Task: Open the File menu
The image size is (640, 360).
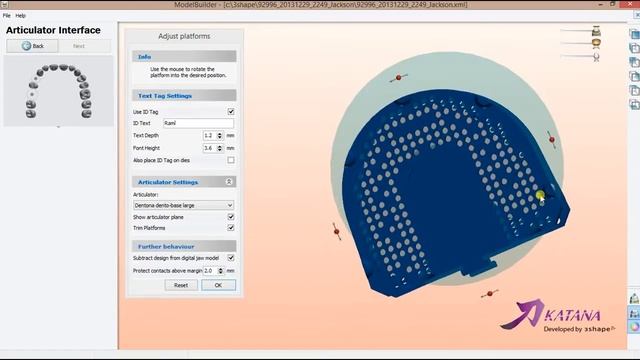Action: 7,16
